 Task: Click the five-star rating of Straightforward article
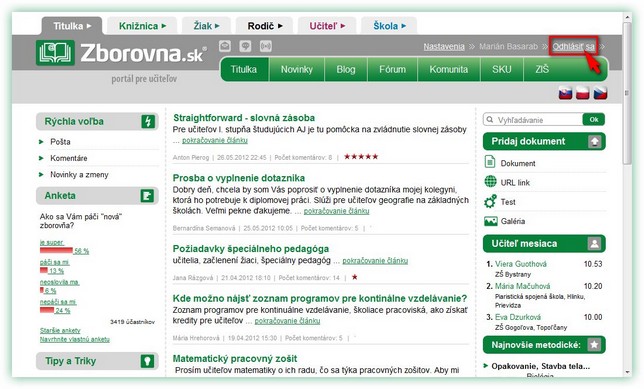click(361, 157)
